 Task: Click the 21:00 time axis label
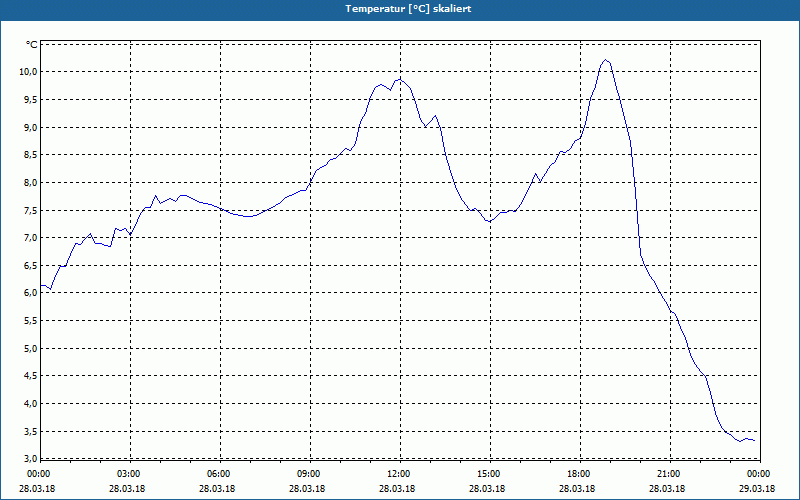(670, 474)
